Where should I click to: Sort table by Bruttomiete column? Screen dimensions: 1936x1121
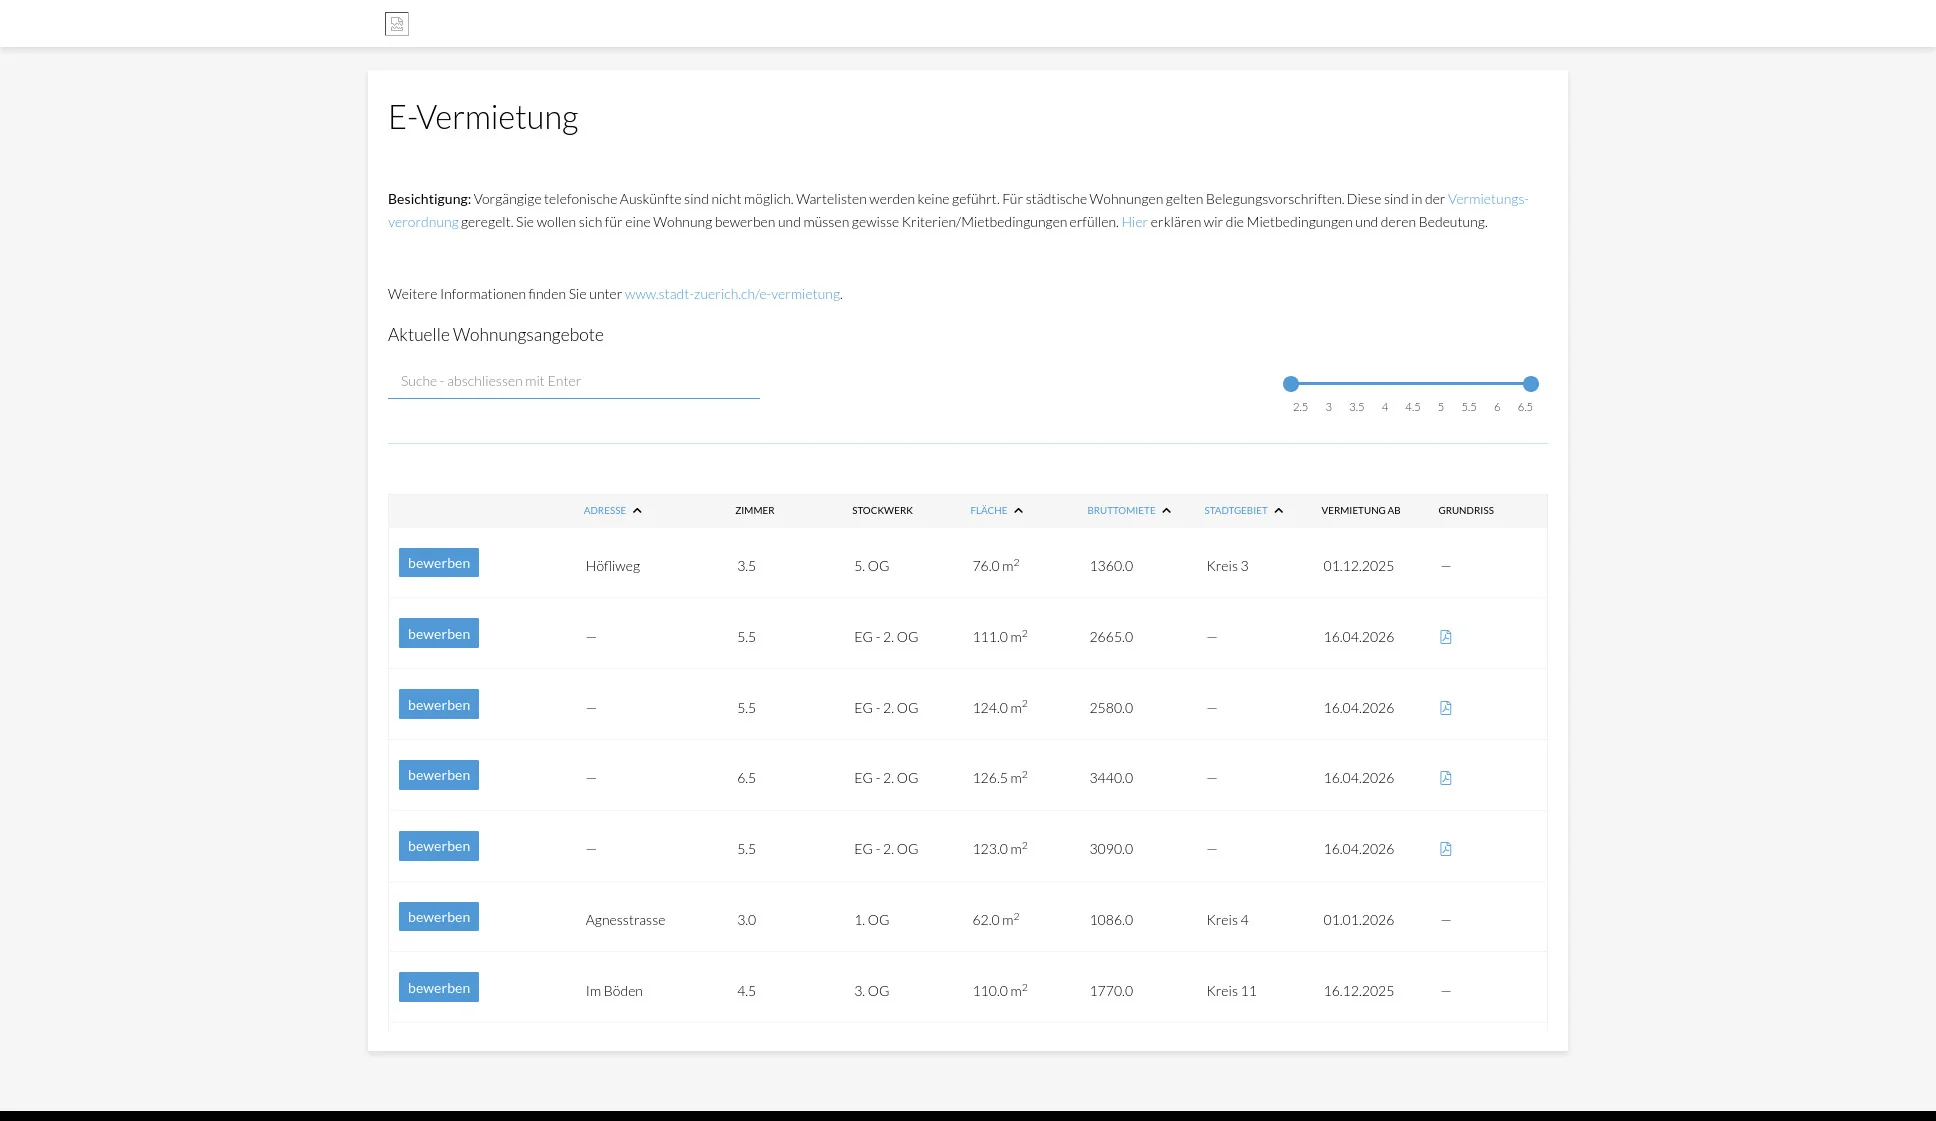[x=1121, y=511]
